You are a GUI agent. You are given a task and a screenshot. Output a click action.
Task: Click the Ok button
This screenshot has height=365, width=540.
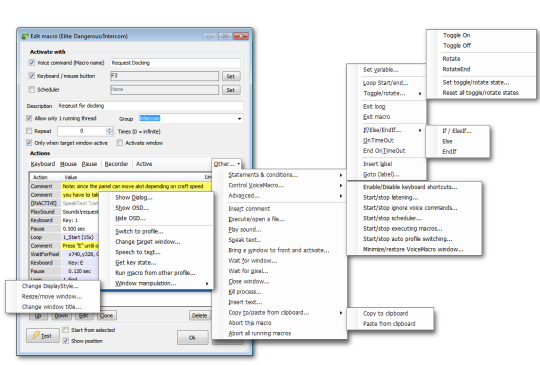(193, 338)
